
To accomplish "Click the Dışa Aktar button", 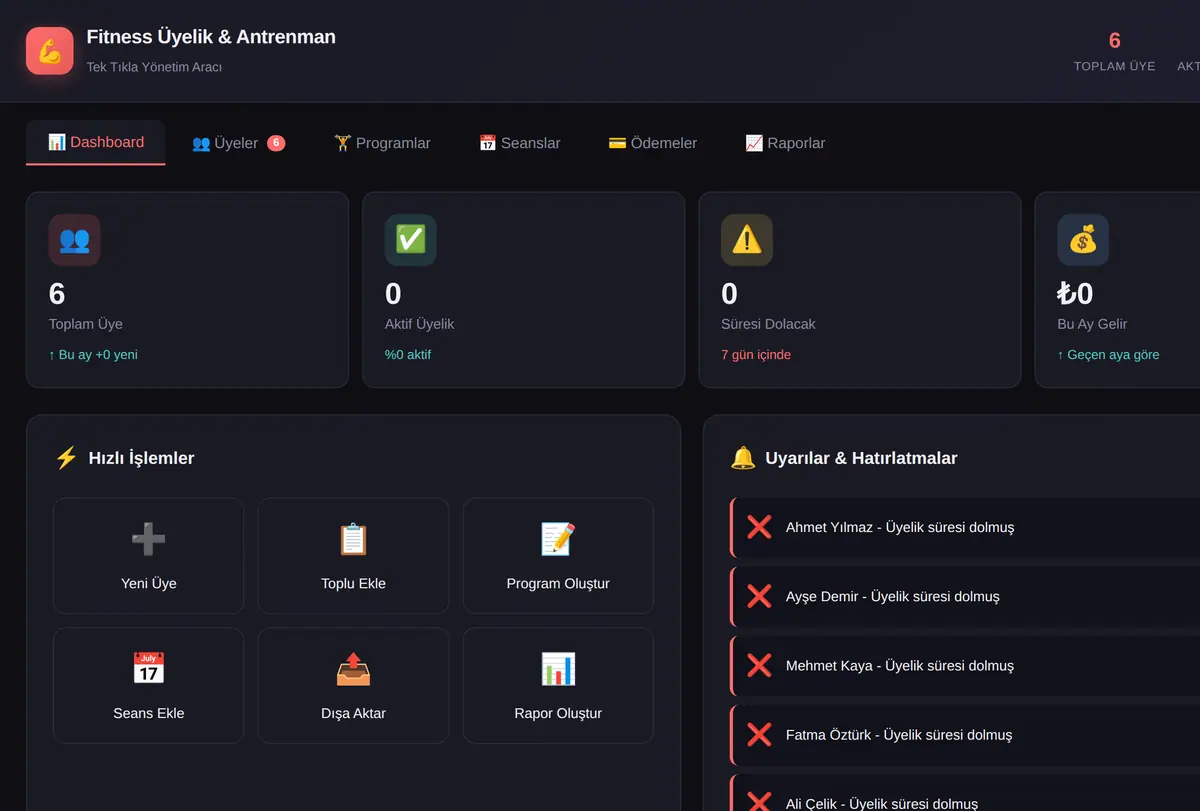I will 353,686.
